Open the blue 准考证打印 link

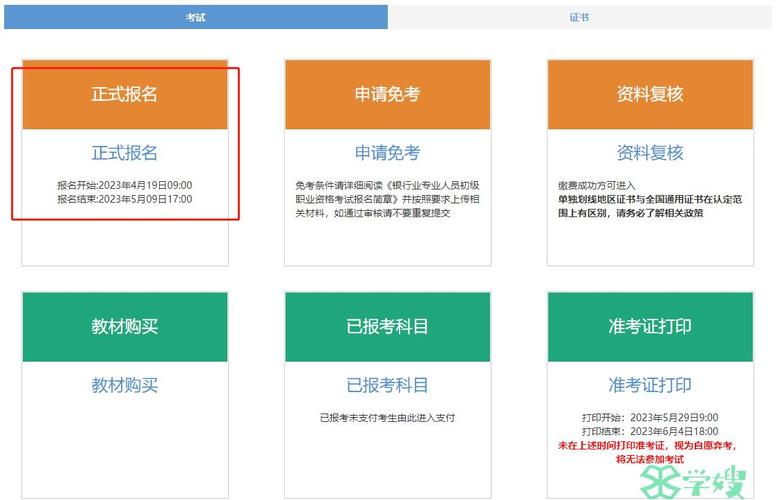650,385
